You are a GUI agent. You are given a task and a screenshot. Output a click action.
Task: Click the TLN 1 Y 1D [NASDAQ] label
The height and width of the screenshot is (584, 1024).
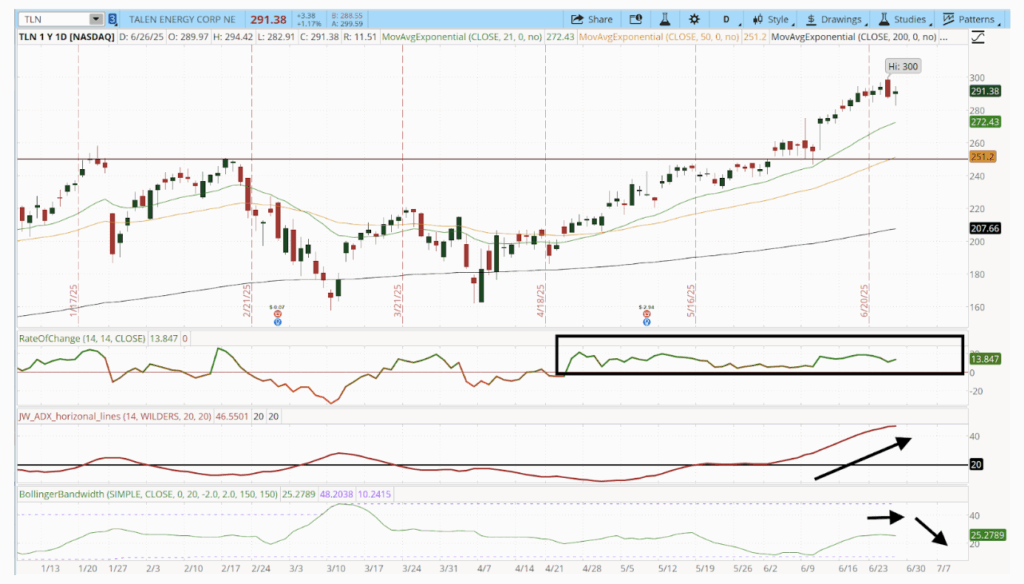click(66, 37)
